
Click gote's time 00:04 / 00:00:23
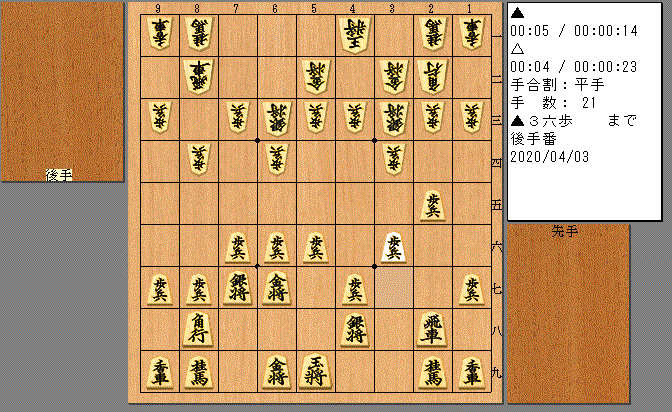tap(574, 67)
